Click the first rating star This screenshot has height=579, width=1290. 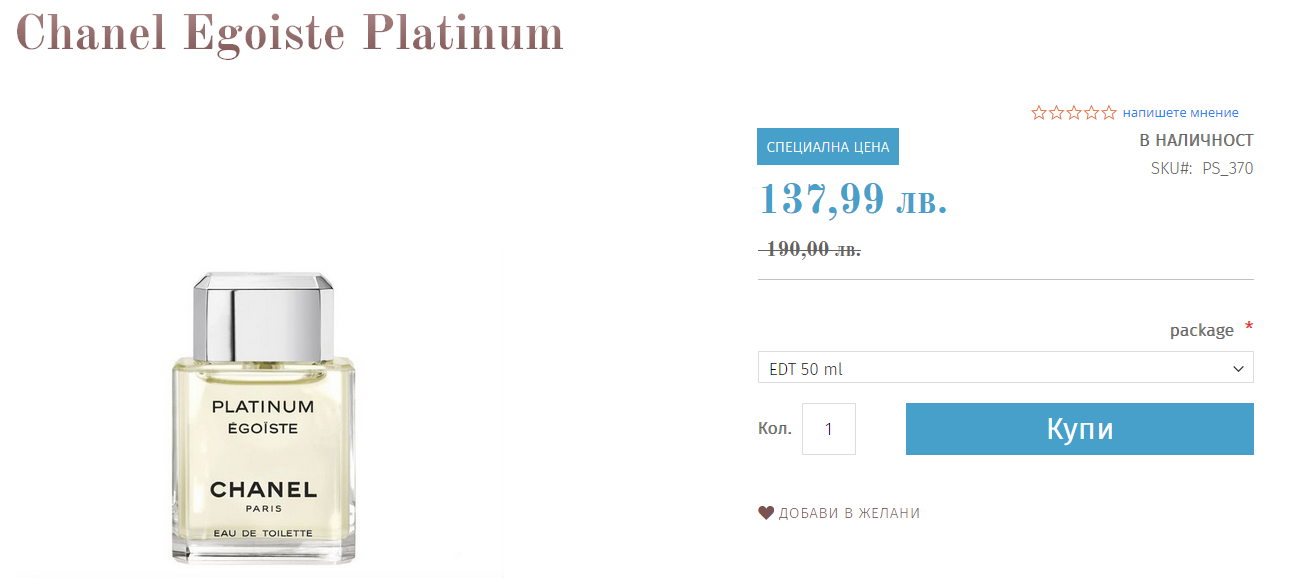point(1039,113)
